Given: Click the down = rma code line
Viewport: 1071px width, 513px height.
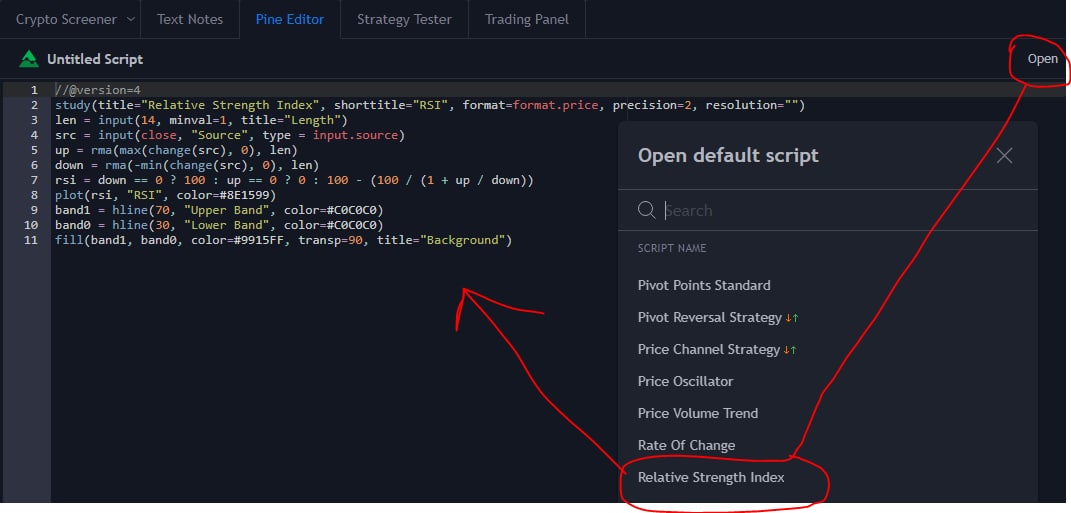Looking at the screenshot, I should pyautogui.click(x=186, y=165).
